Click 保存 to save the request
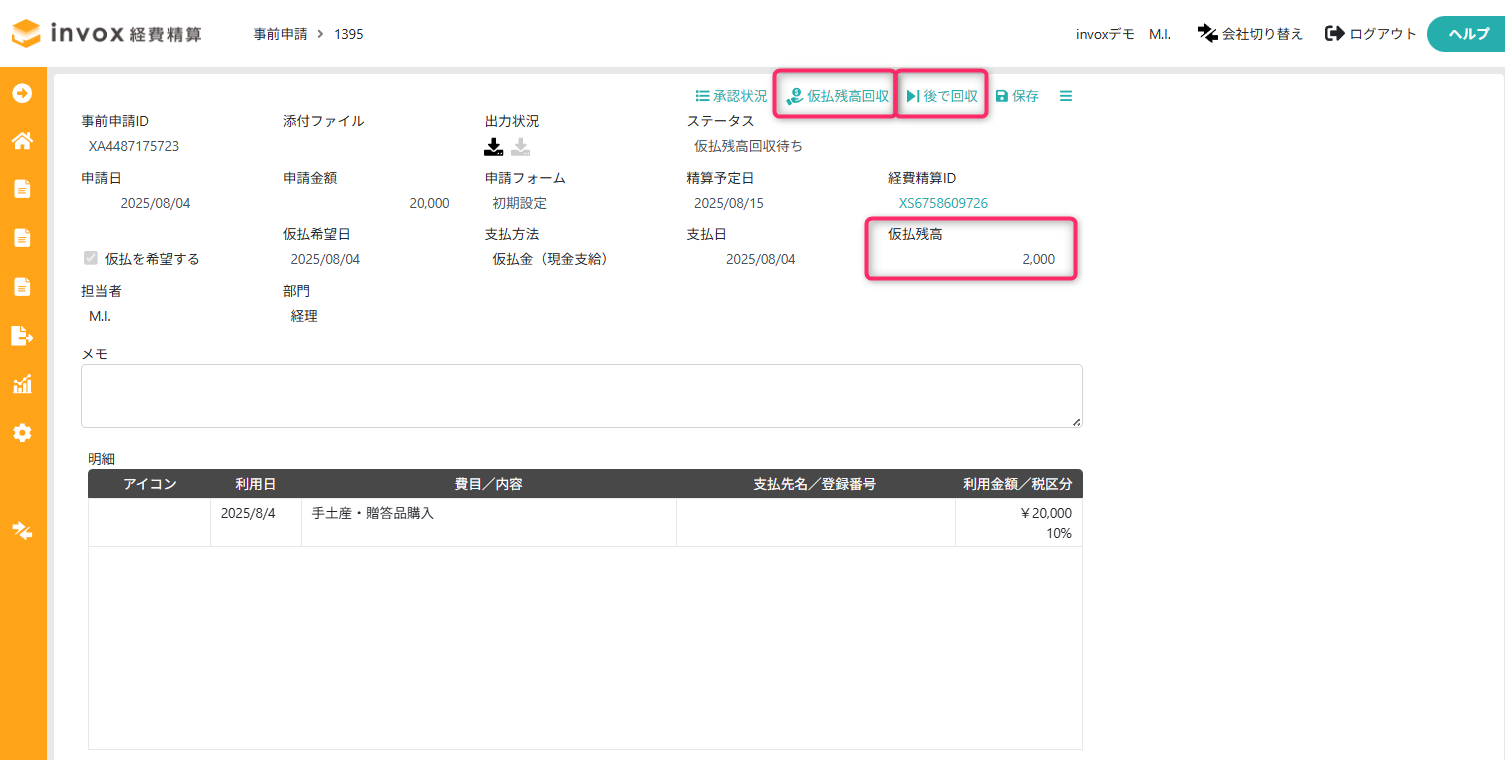 (1017, 96)
